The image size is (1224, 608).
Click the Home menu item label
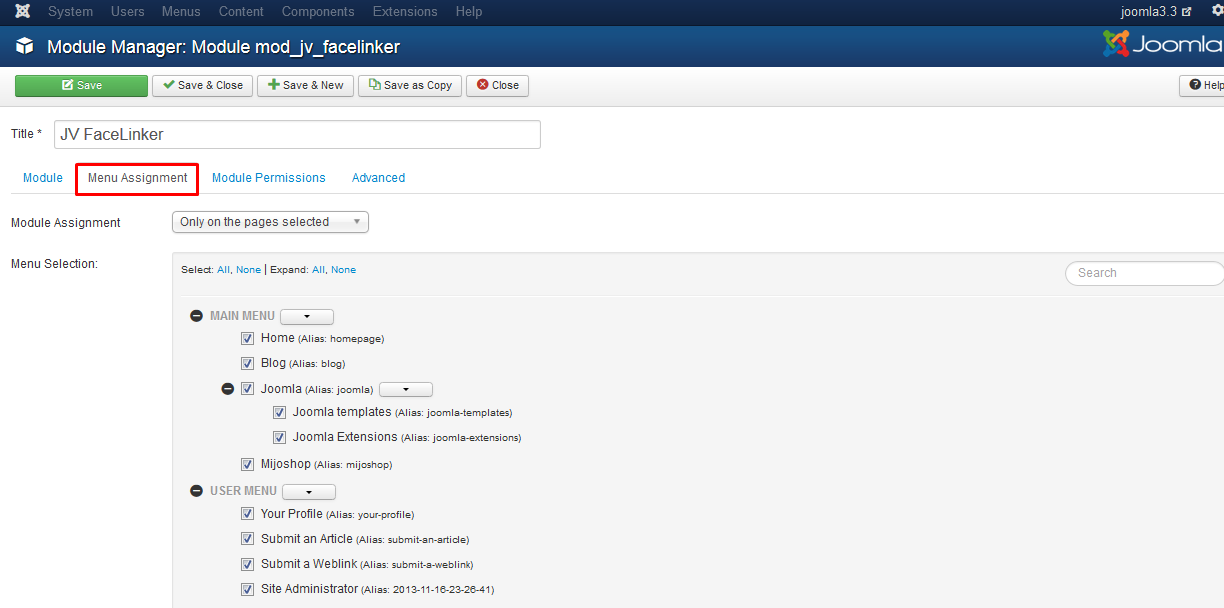[278, 338]
